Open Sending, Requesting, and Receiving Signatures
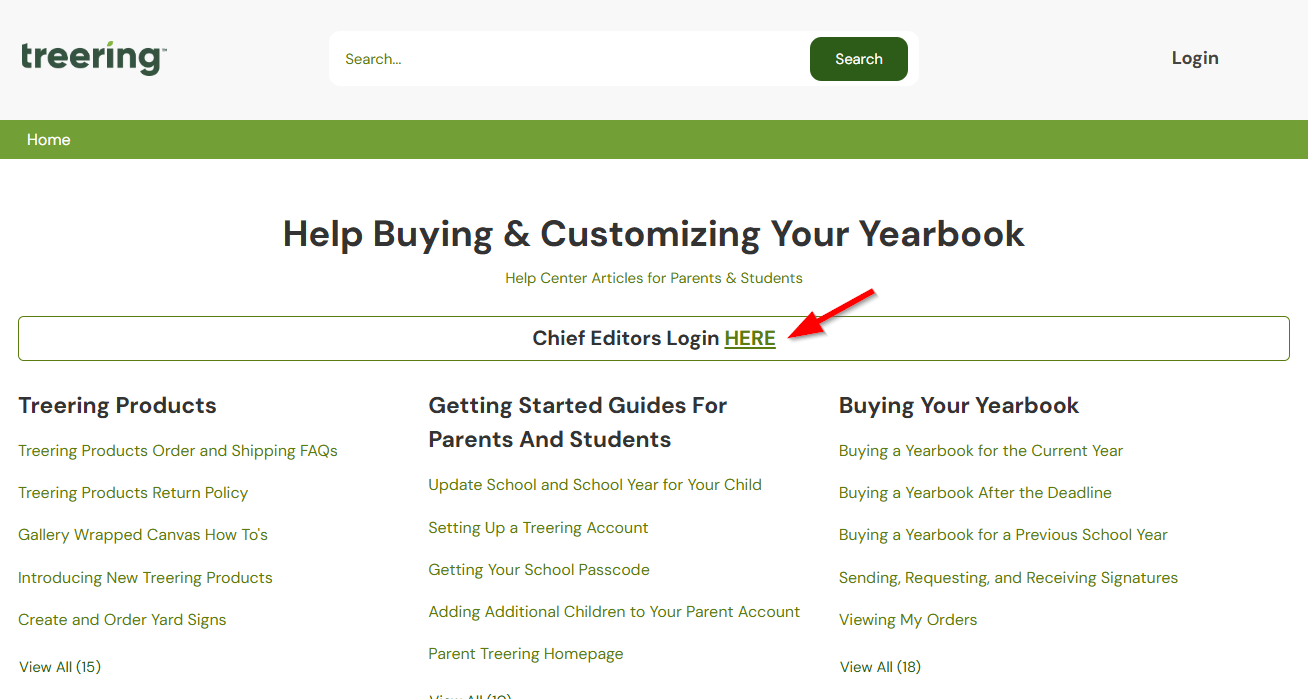 1008,578
